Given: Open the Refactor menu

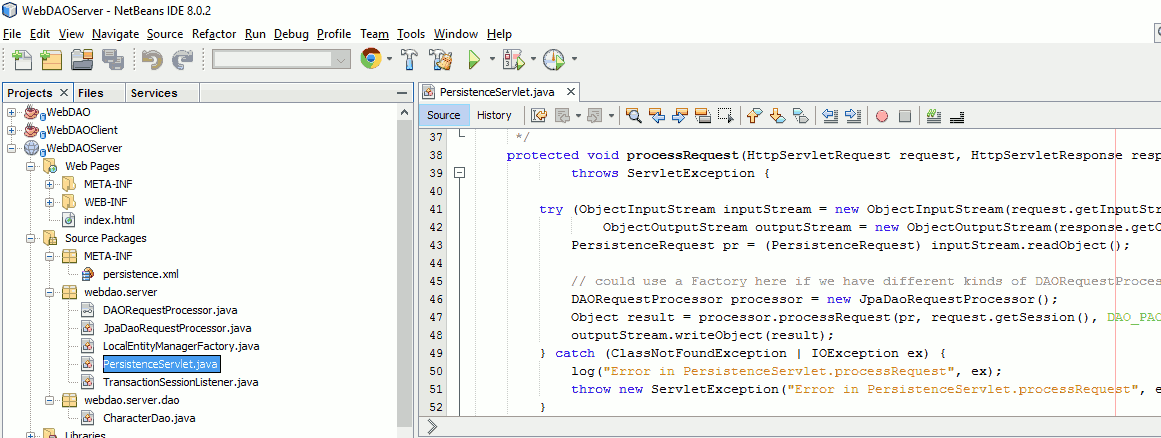Looking at the screenshot, I should click(x=213, y=33).
